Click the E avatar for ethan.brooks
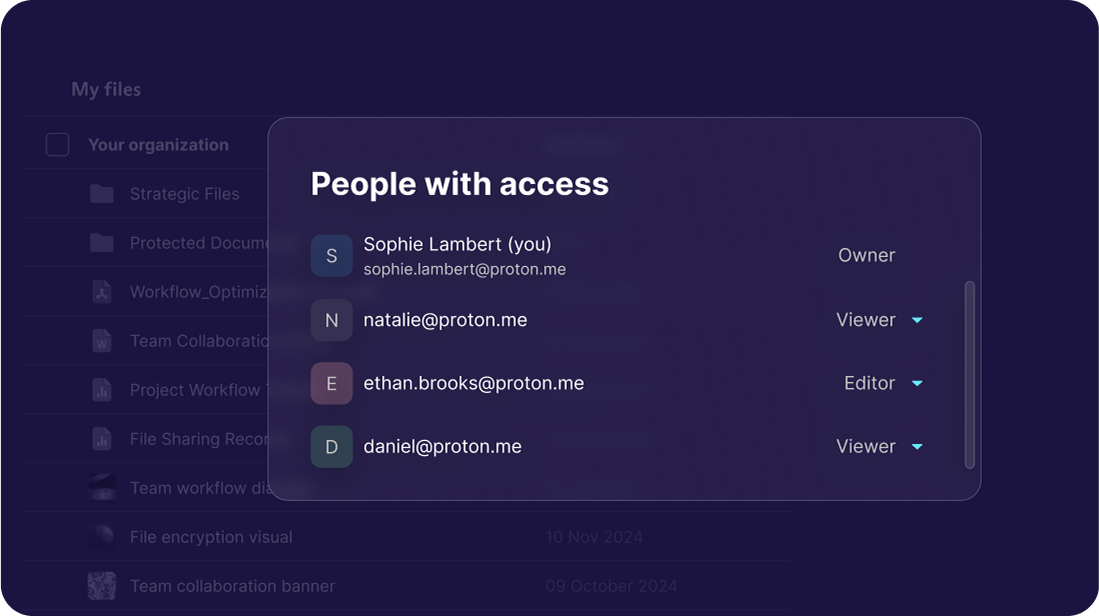Image resolution: width=1099 pixels, height=616 pixels. point(332,383)
